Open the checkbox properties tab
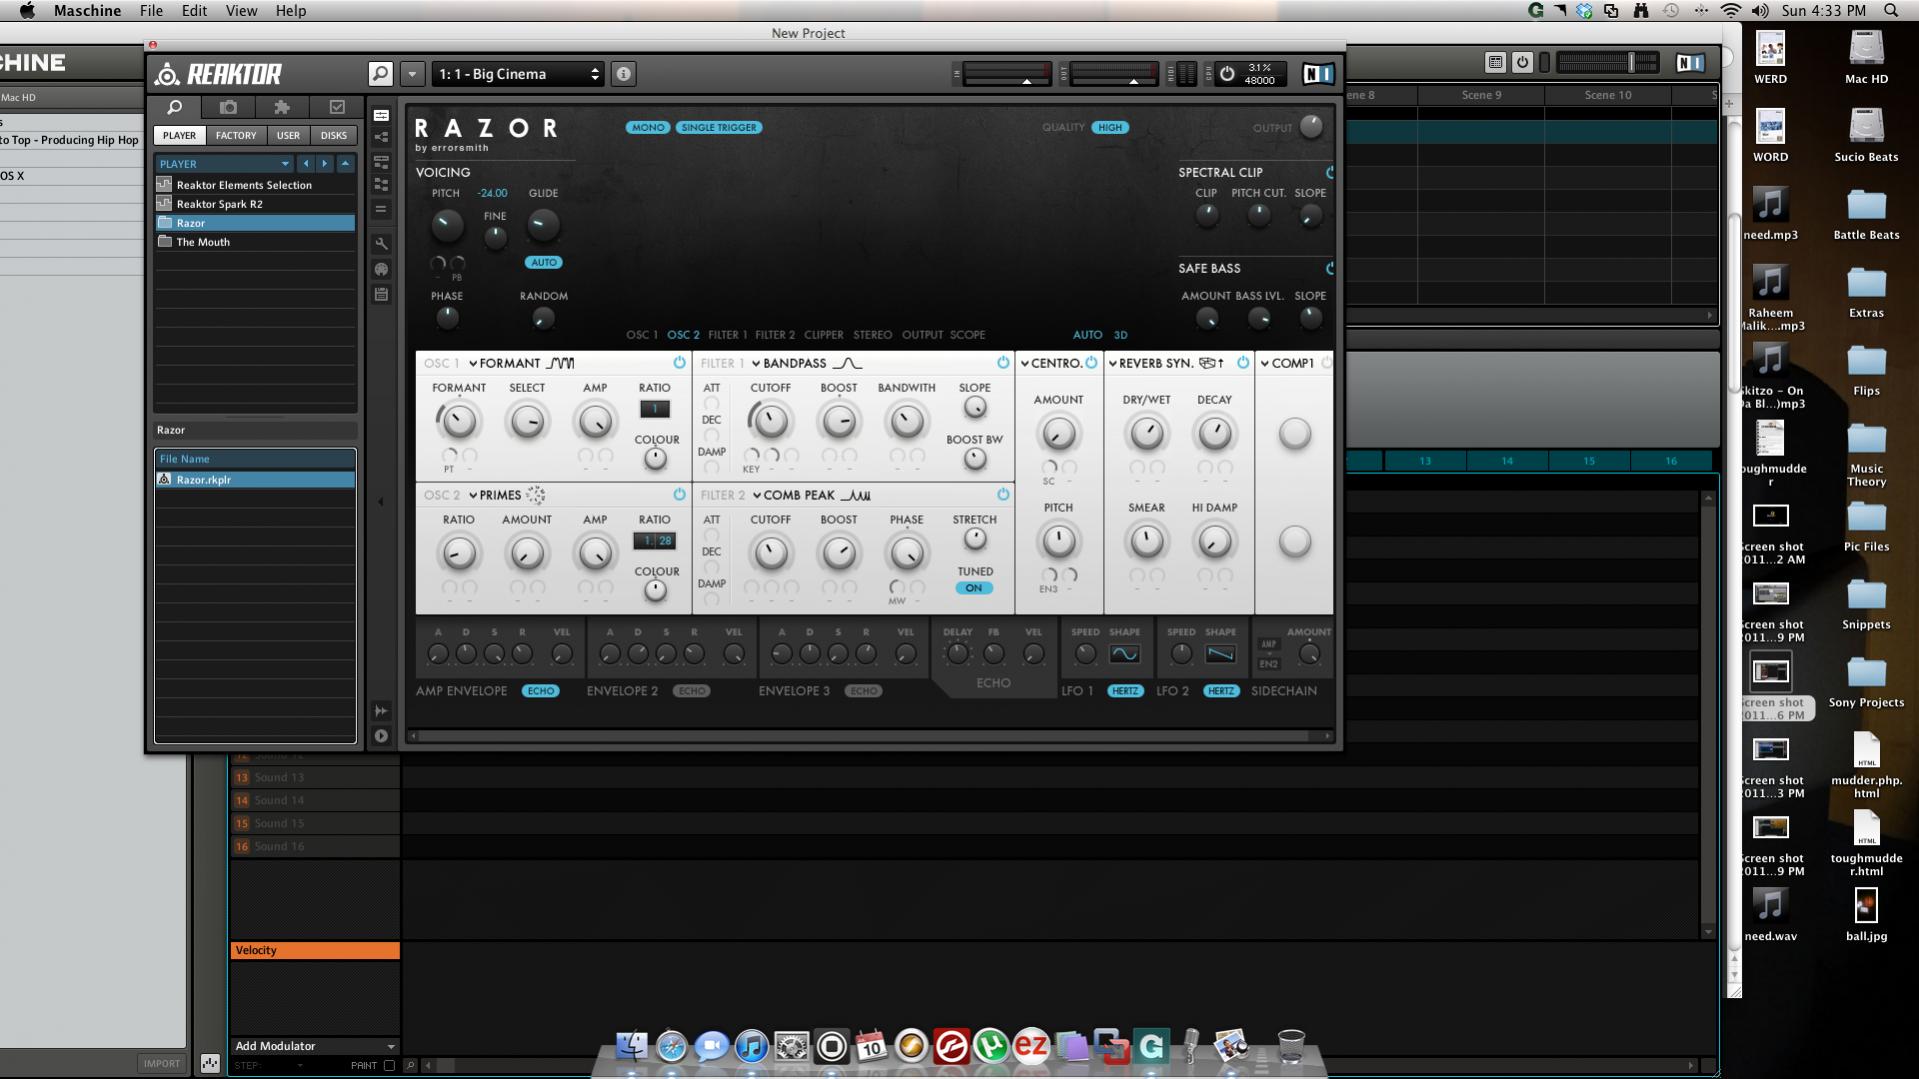The width and height of the screenshot is (1919, 1079). click(x=337, y=107)
